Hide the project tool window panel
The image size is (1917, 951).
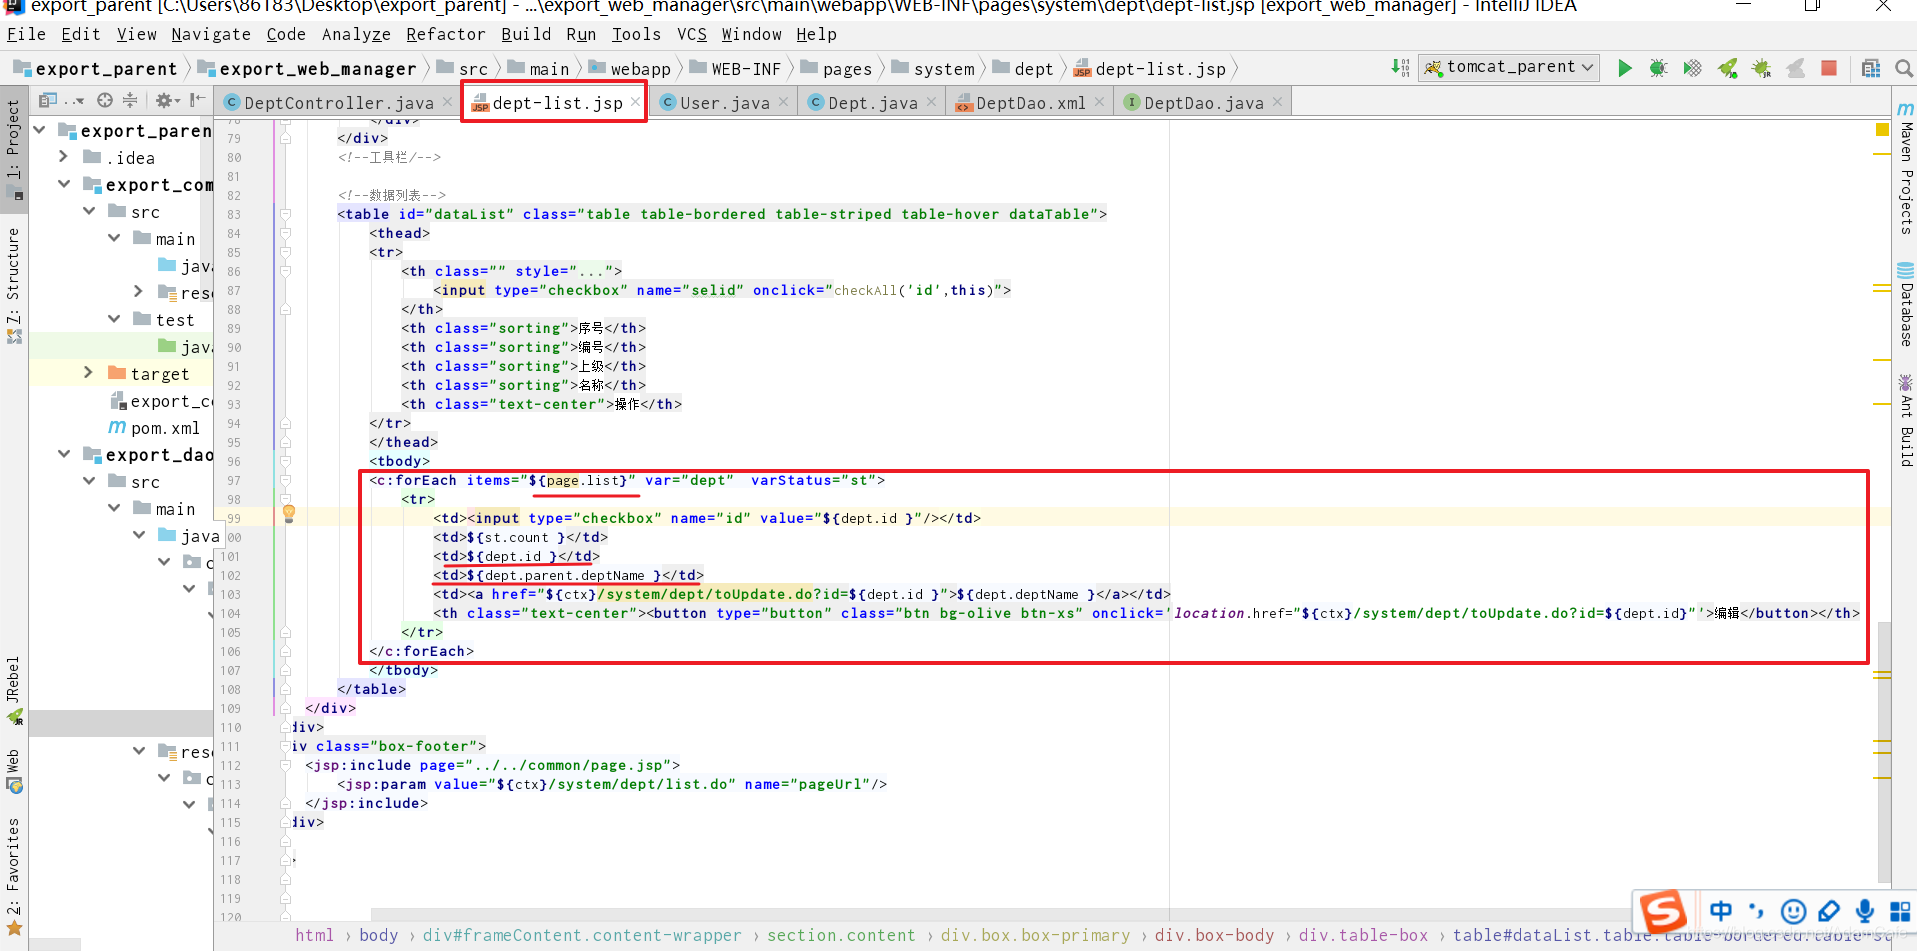[x=197, y=101]
